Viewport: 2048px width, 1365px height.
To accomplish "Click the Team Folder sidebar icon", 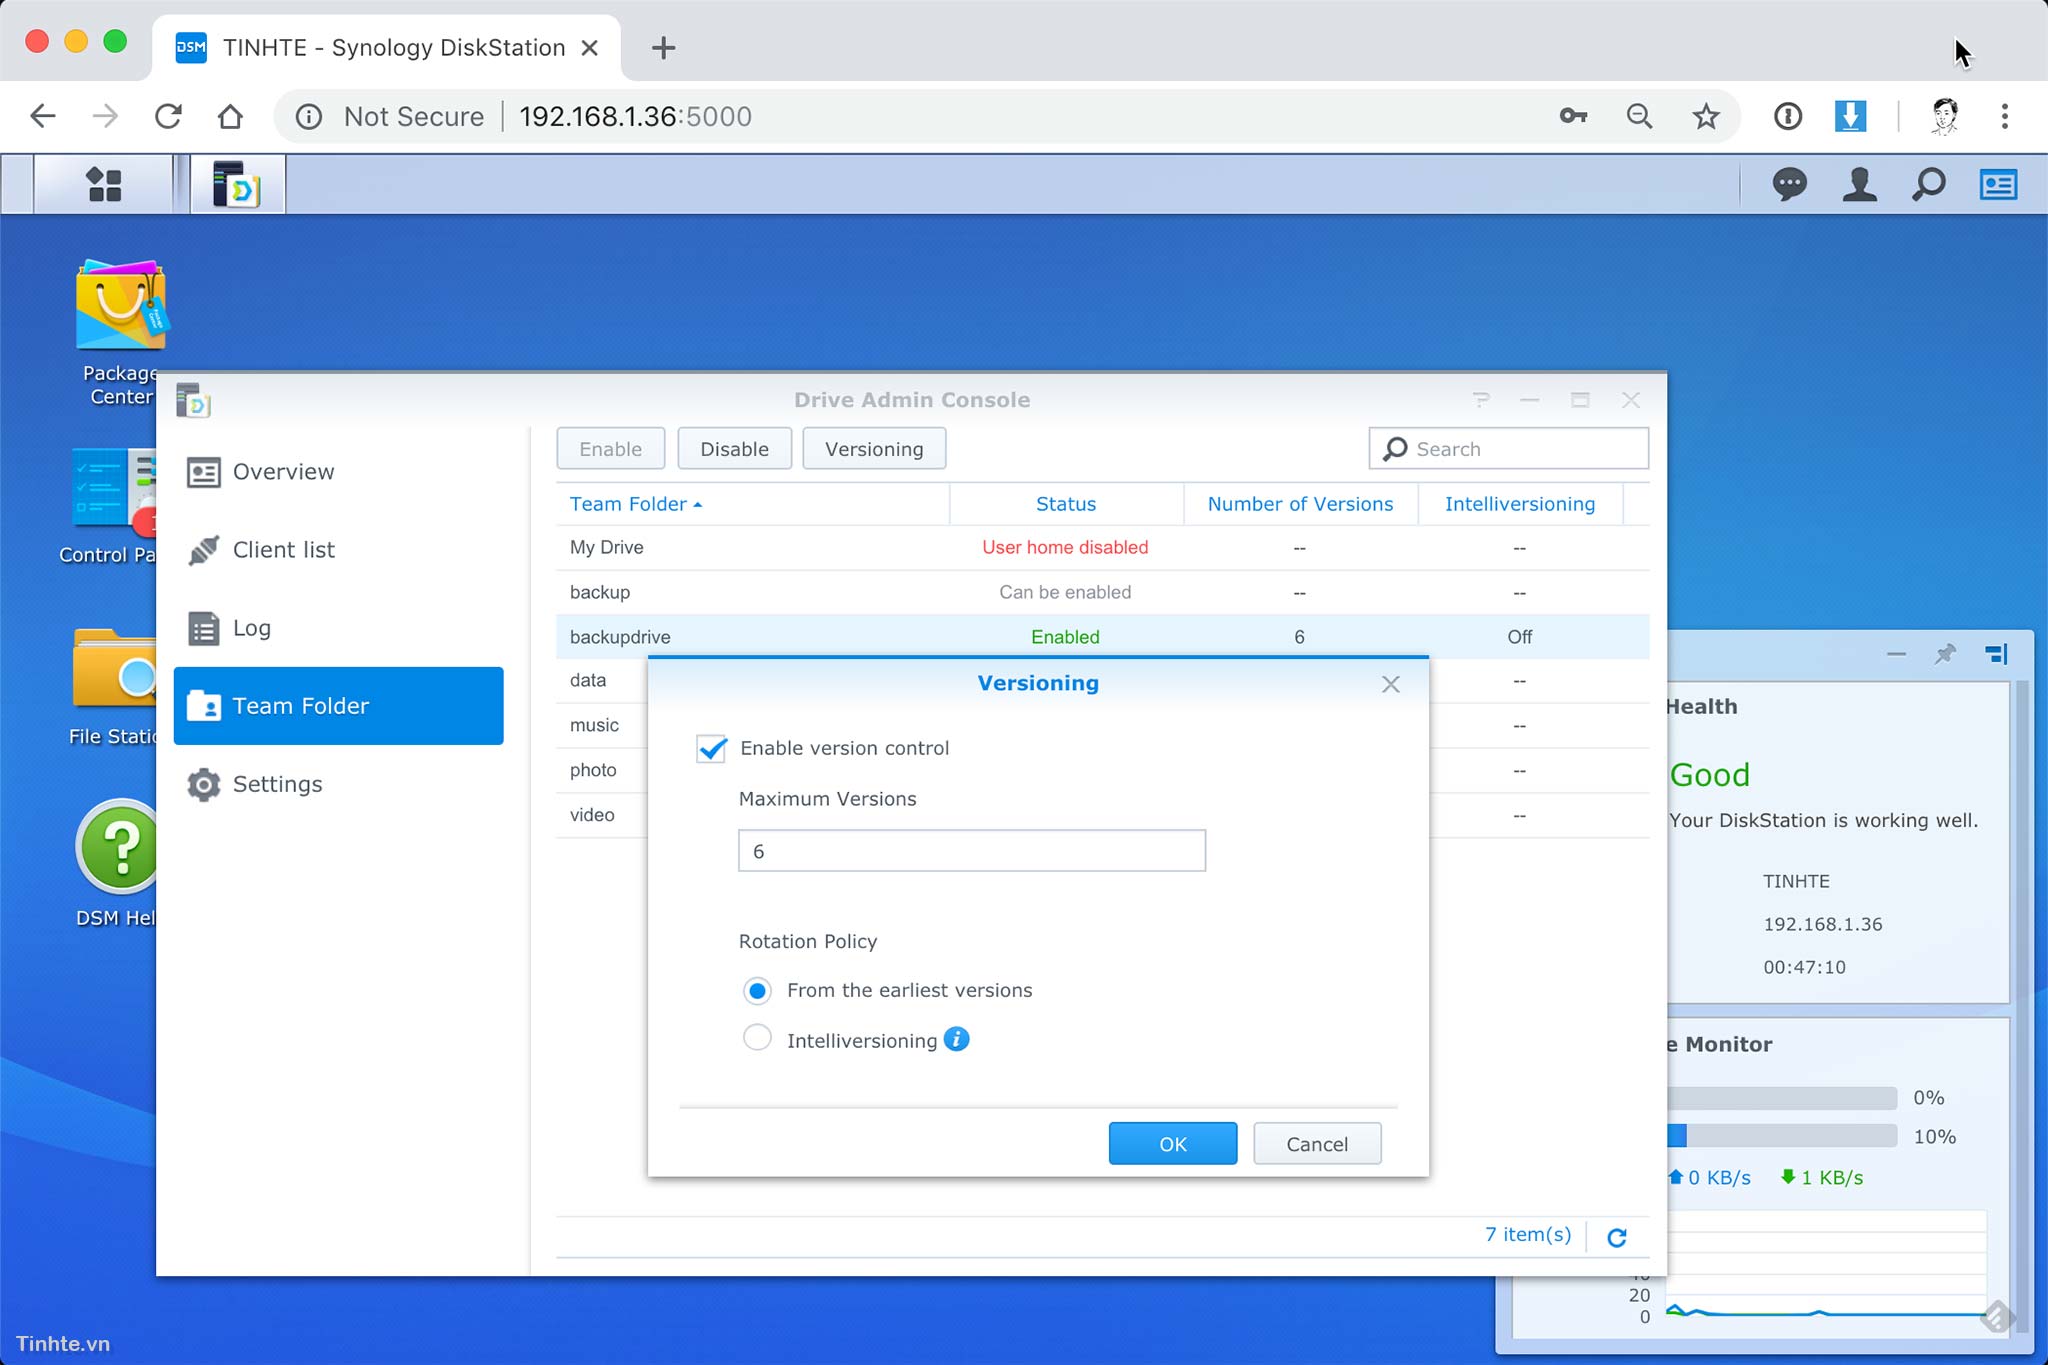I will tap(203, 704).
